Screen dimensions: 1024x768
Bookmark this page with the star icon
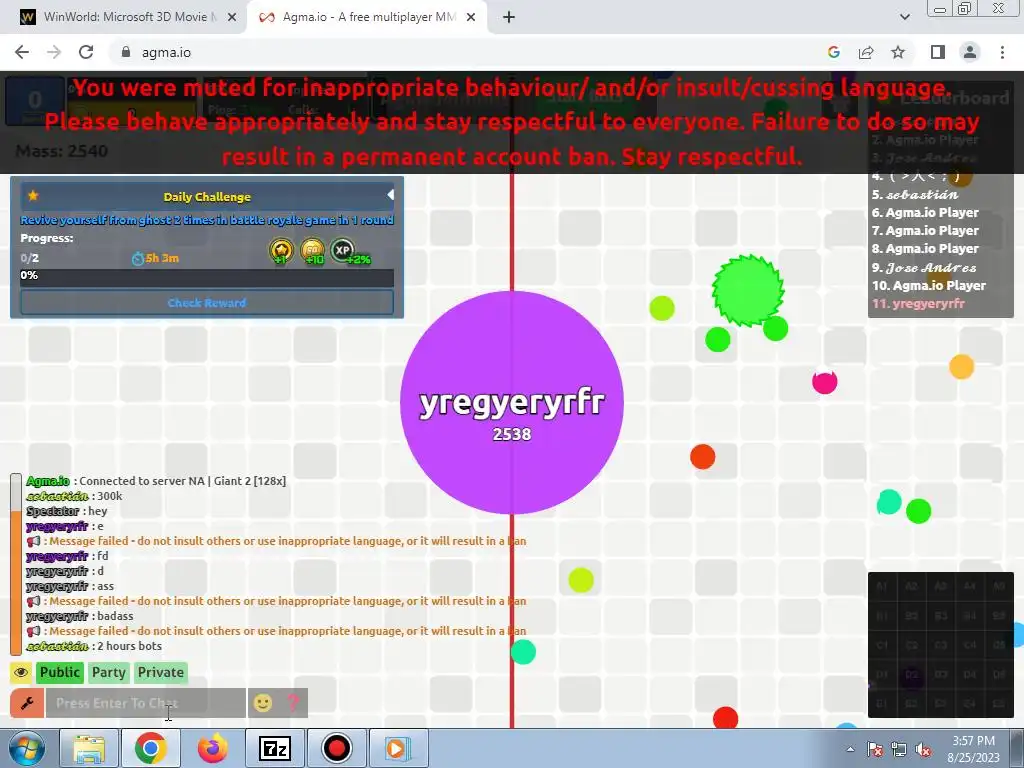[898, 52]
